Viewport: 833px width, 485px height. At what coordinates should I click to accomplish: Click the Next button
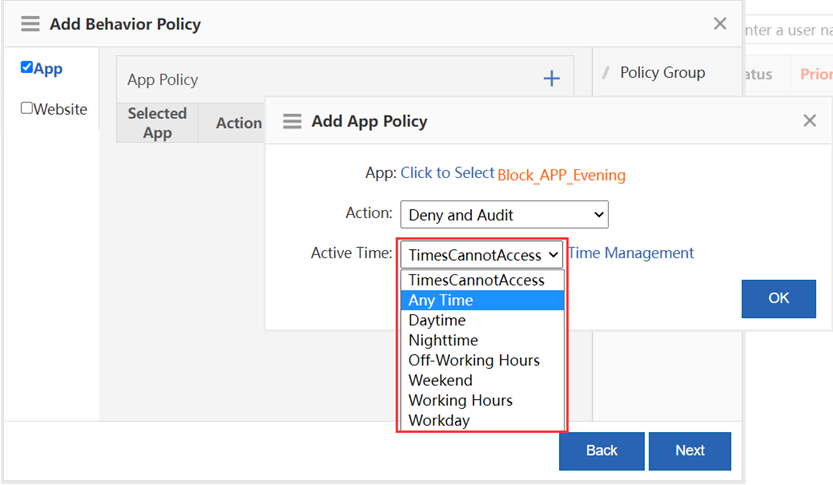[x=689, y=450]
